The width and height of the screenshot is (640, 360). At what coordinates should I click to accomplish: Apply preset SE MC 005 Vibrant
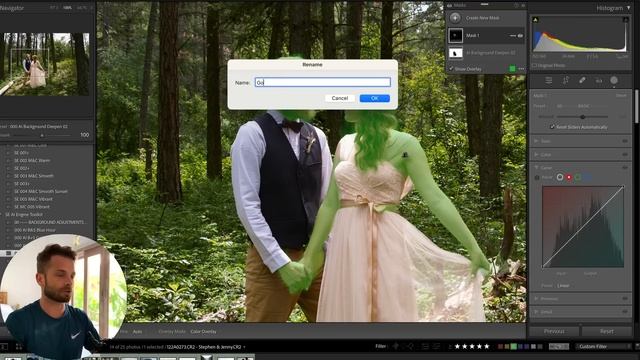[32, 207]
